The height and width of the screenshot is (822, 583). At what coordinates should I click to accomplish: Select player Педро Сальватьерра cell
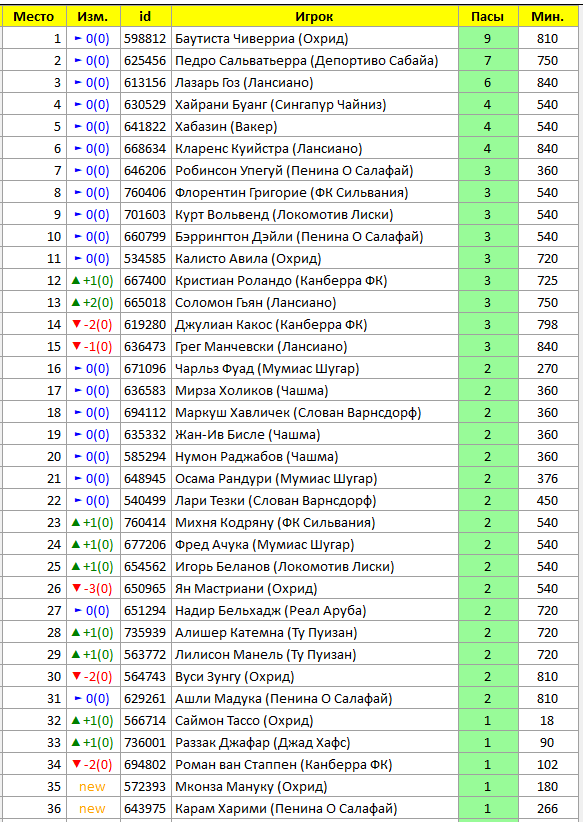coord(315,61)
